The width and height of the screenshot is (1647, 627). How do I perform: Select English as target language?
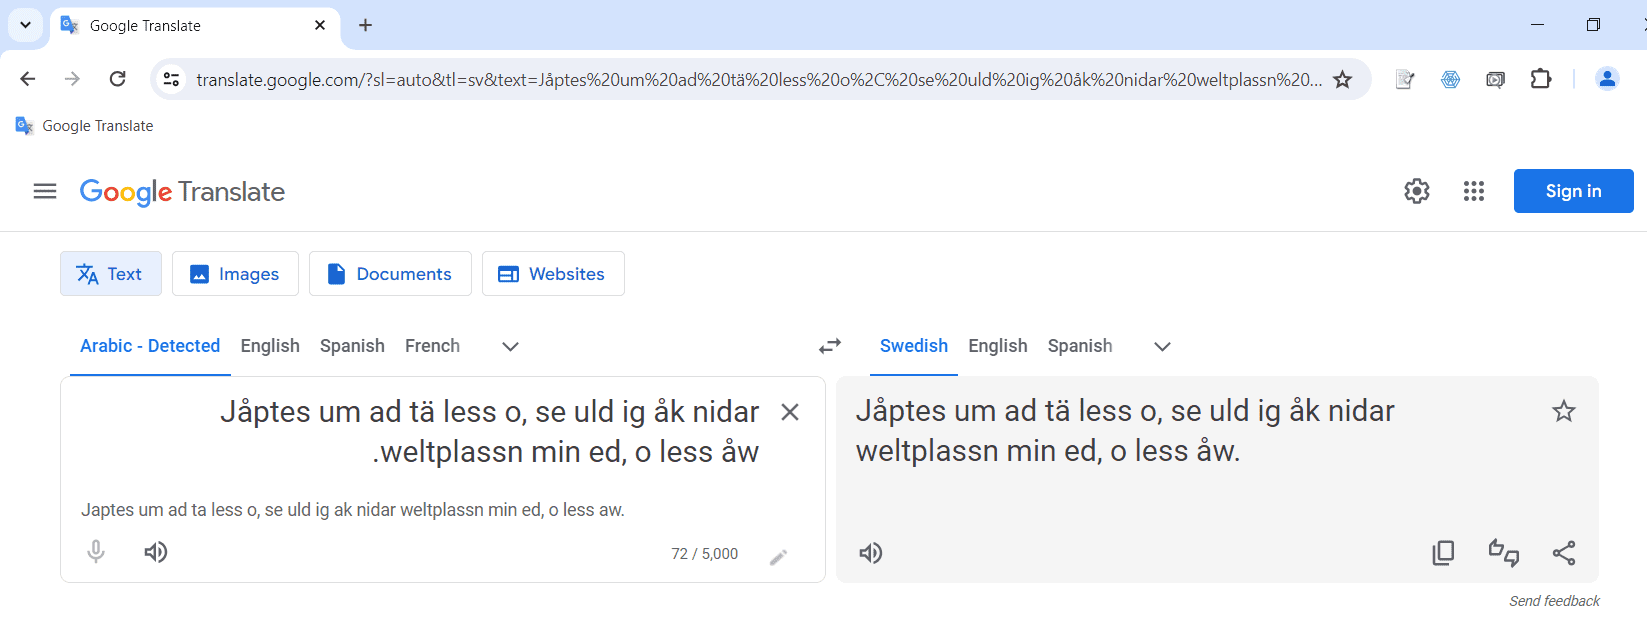(x=998, y=346)
